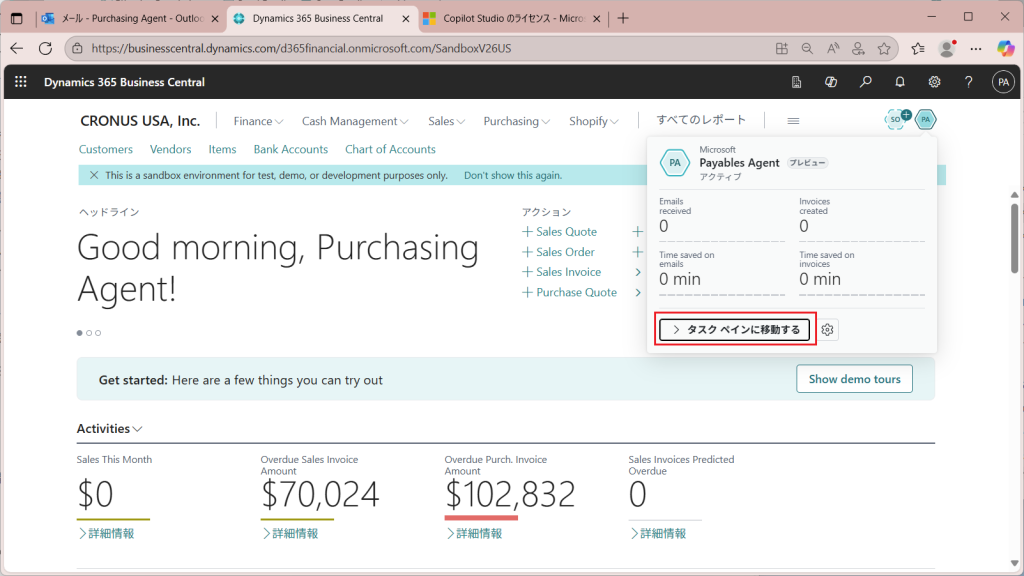Open the environment information icon in Business Central header
This screenshot has height=576, width=1024.
(x=796, y=82)
